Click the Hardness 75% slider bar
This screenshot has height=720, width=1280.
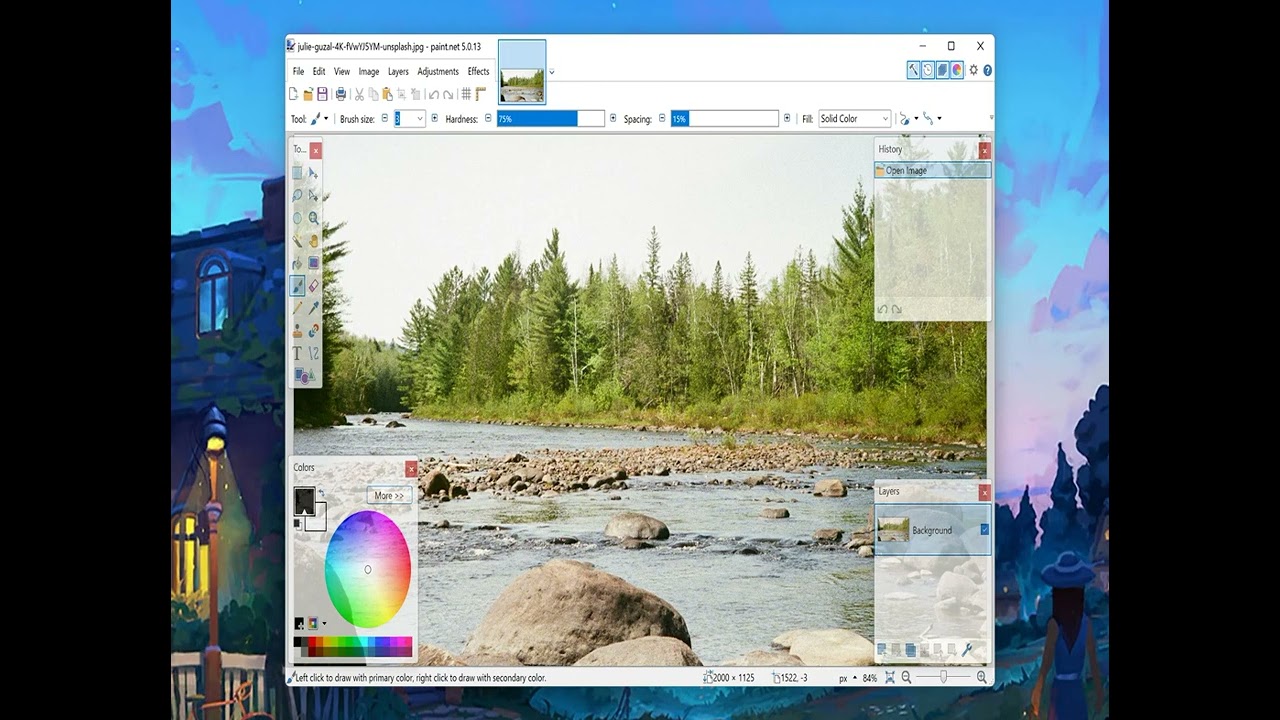click(x=551, y=119)
